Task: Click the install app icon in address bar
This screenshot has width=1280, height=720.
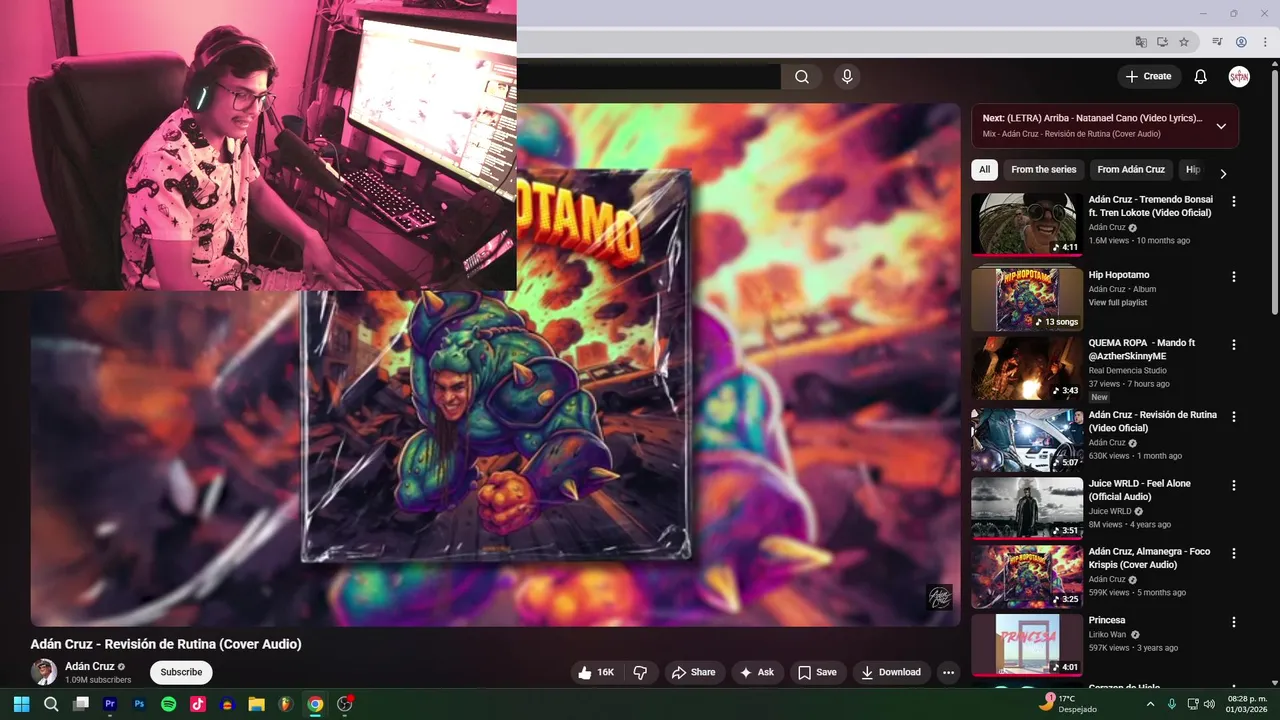Action: [x=1162, y=42]
